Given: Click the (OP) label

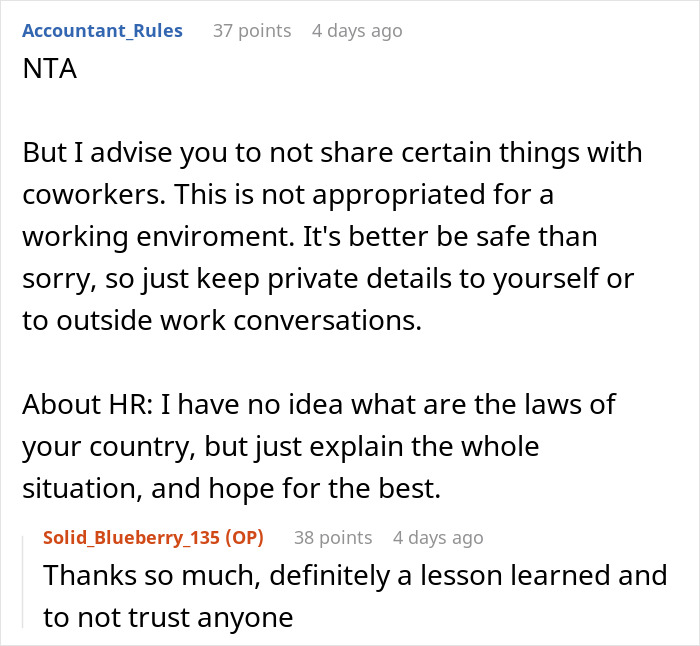Looking at the screenshot, I should coord(243,537).
